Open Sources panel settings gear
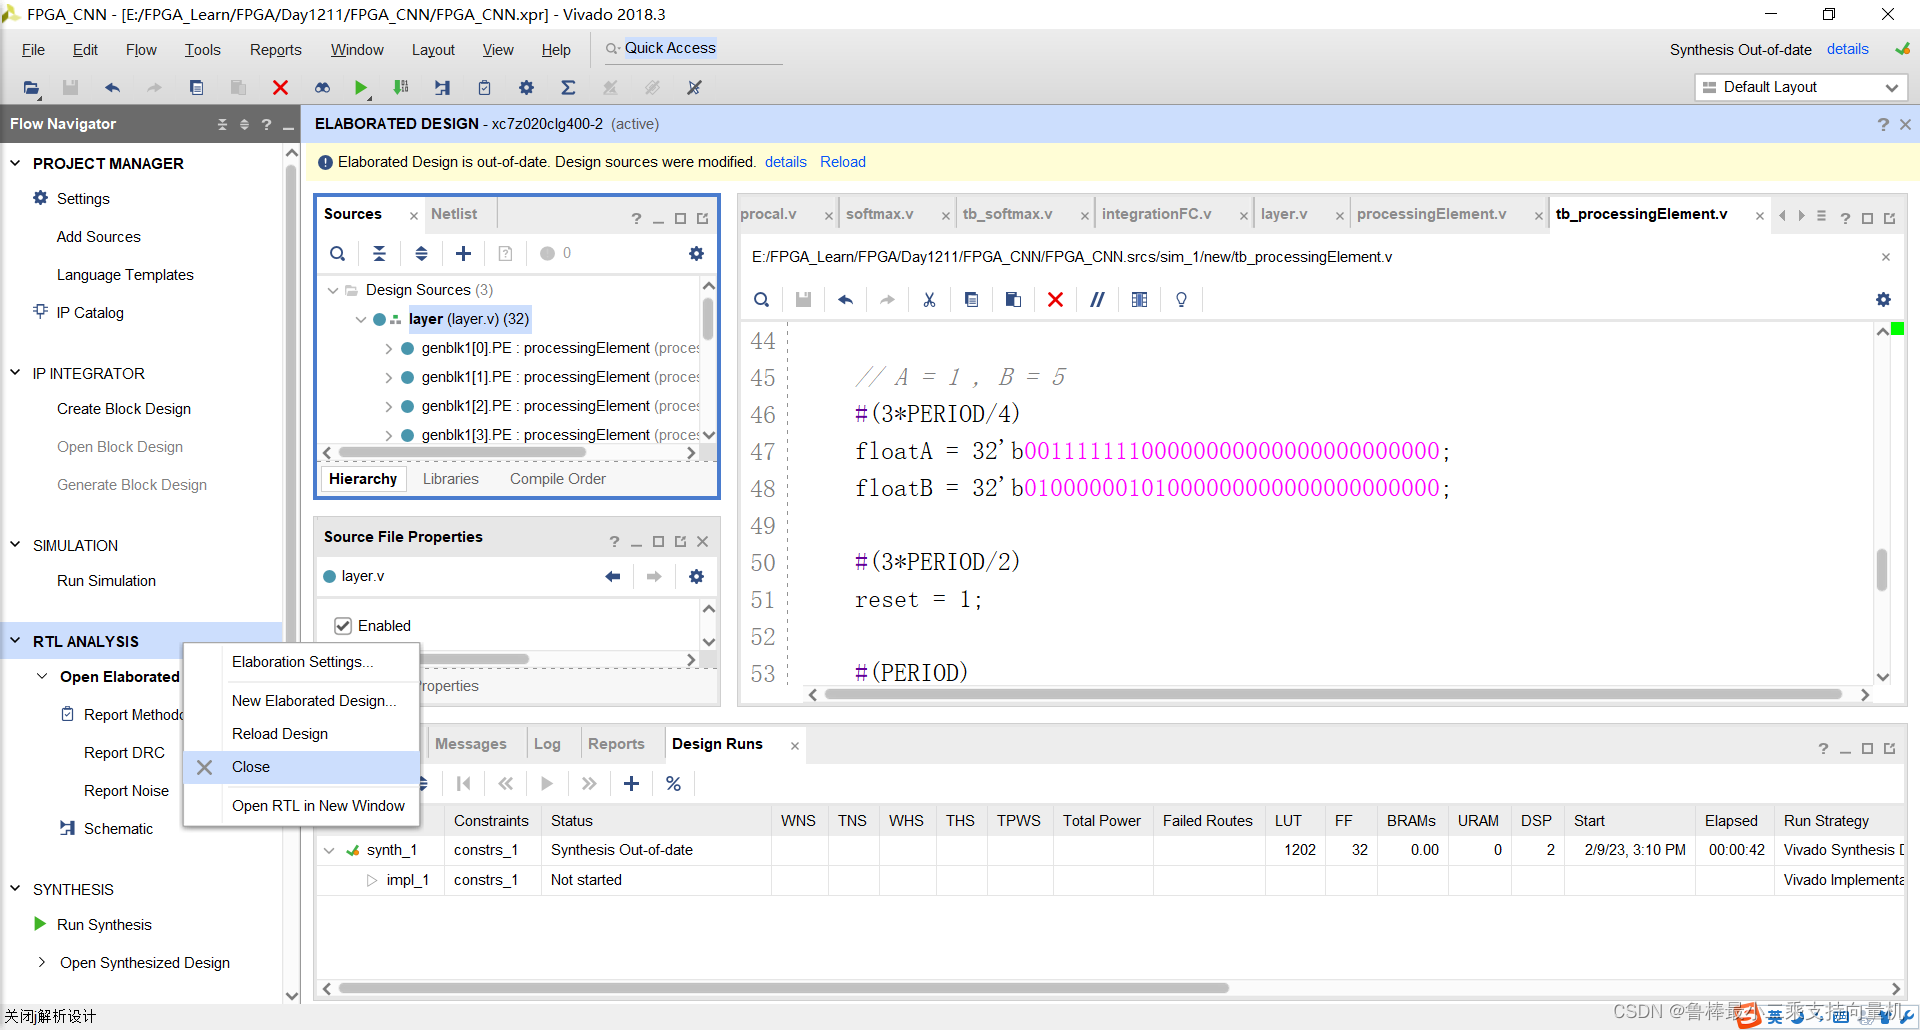The width and height of the screenshot is (1920, 1030). (x=696, y=254)
